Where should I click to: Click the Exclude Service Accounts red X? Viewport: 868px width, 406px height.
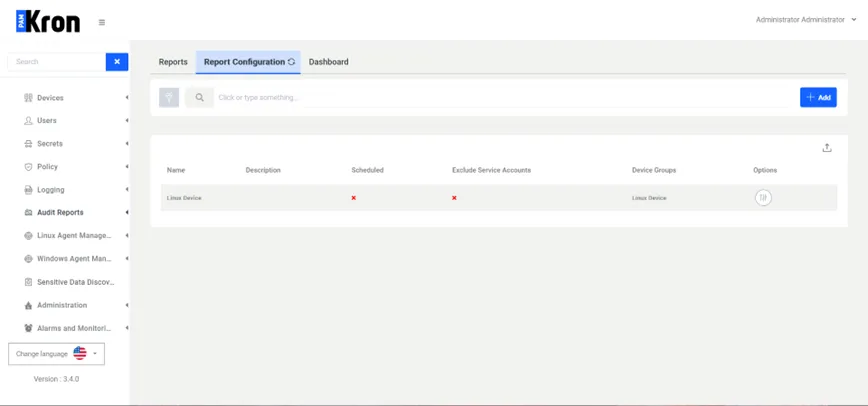(454, 198)
